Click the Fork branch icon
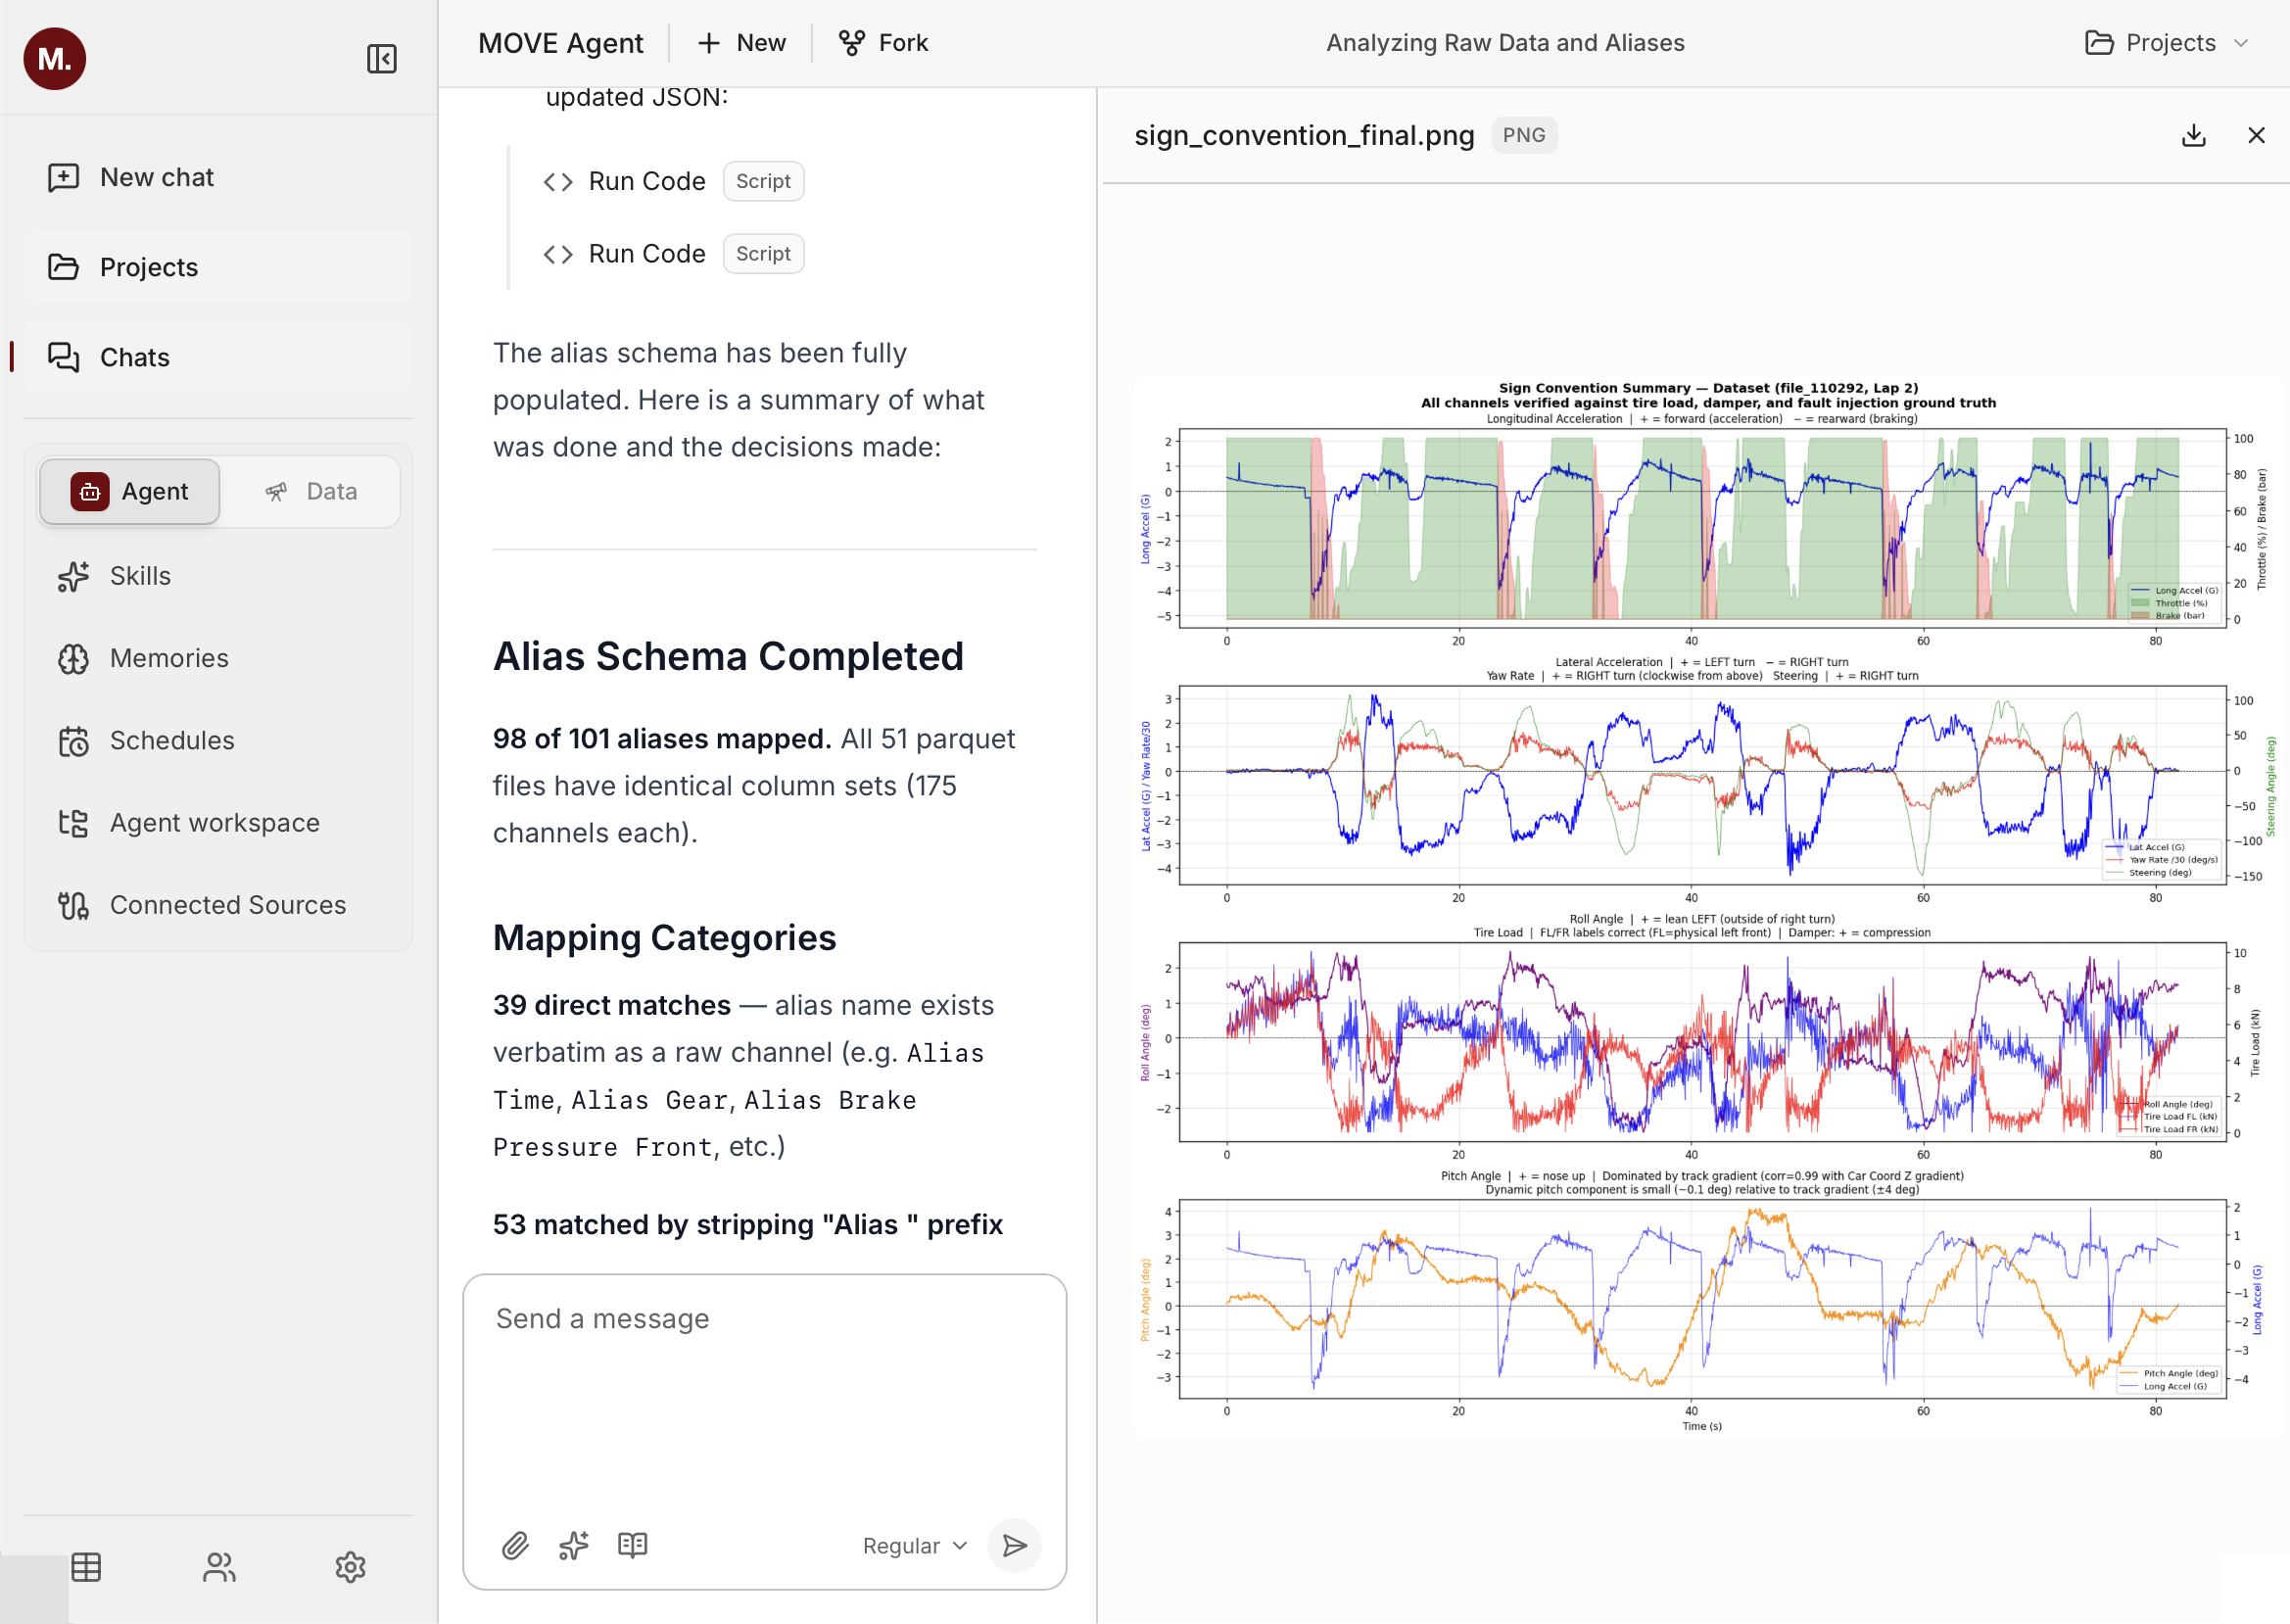The height and width of the screenshot is (1624, 2290). pyautogui.click(x=852, y=43)
